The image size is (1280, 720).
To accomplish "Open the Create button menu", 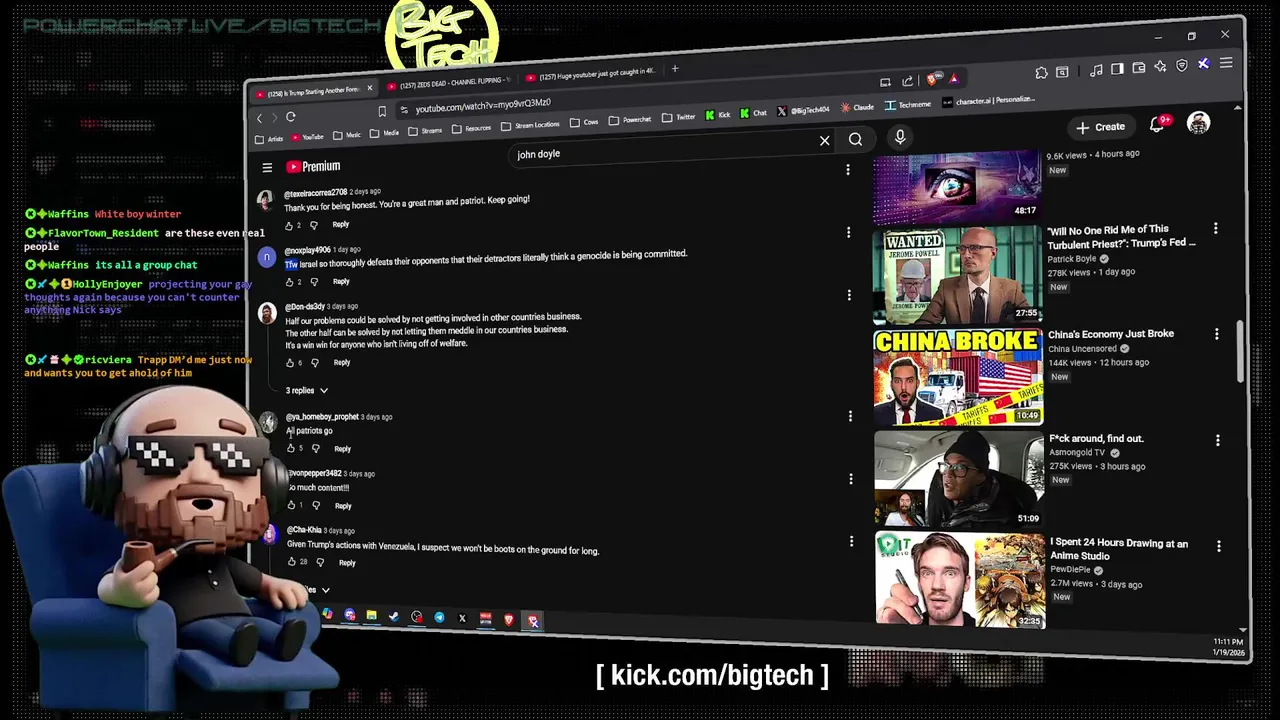I will [1101, 127].
